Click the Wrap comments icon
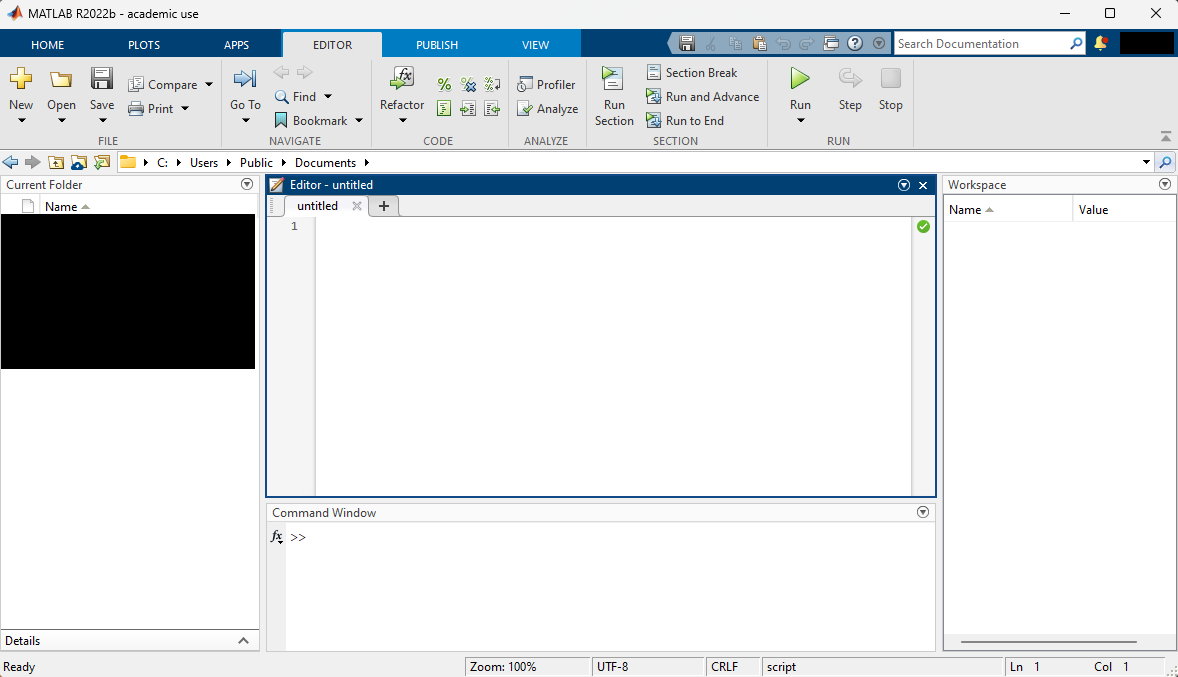Viewport: 1178px width, 677px height. click(x=492, y=84)
